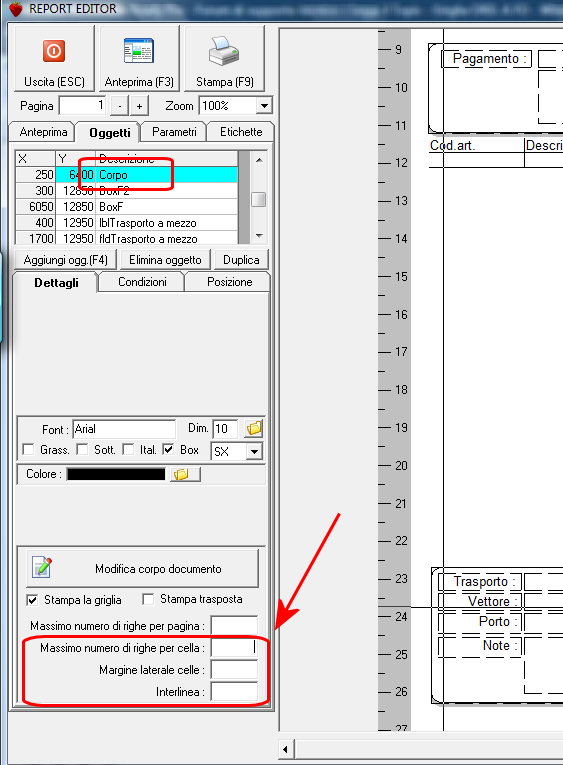Viewport: 563px width, 765px height.
Task: Click the Uscita (ESC) power icon
Action: 54,51
